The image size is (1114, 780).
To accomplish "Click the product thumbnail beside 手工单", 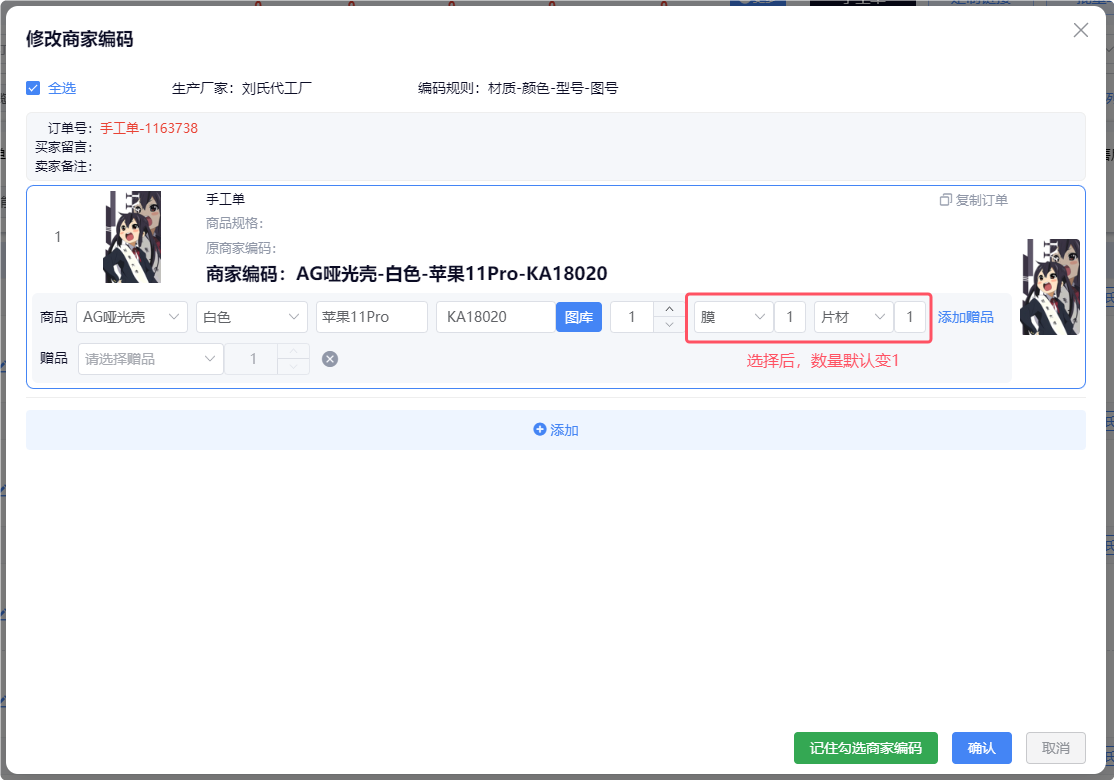I will click(132, 237).
